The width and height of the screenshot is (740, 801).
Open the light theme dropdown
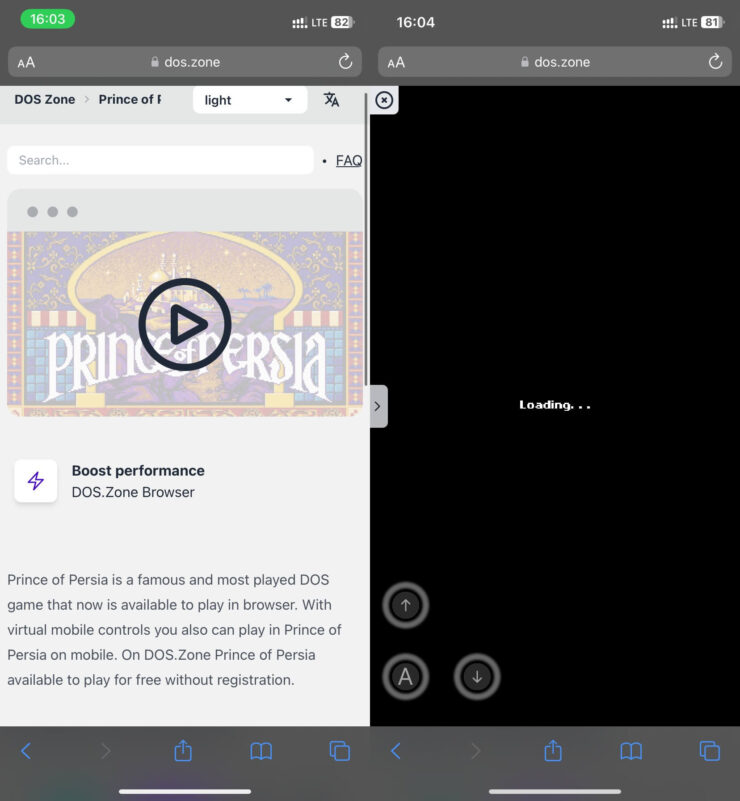pyautogui.click(x=249, y=100)
